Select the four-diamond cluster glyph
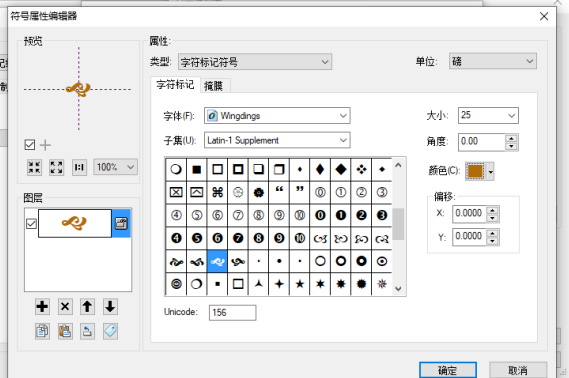Screen dimensions: 569x378 coord(361,169)
